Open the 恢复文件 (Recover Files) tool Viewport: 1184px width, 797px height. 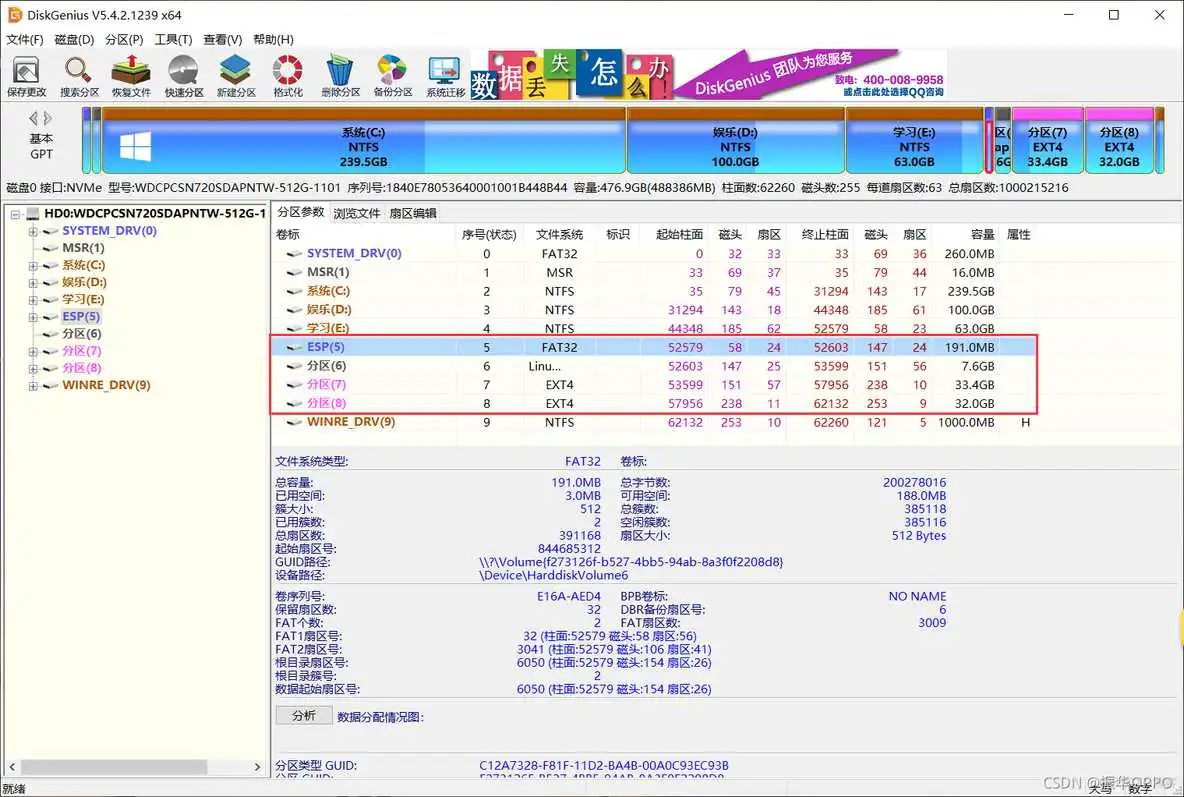(x=130, y=74)
